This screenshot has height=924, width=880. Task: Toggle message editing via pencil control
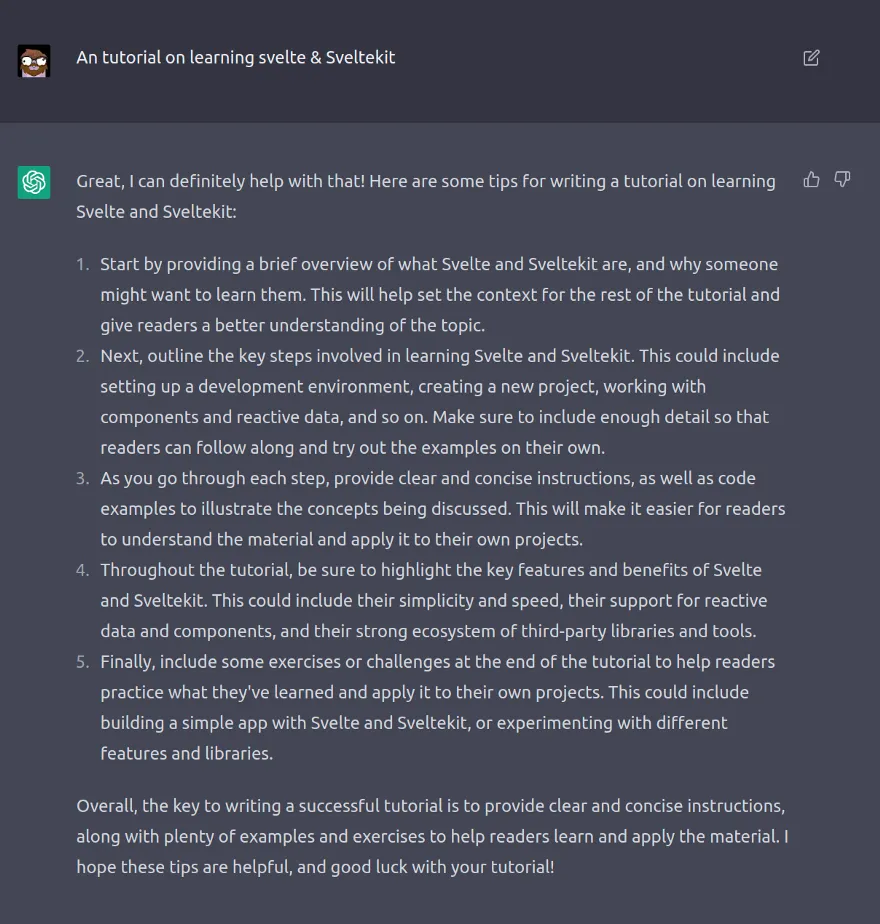[811, 59]
